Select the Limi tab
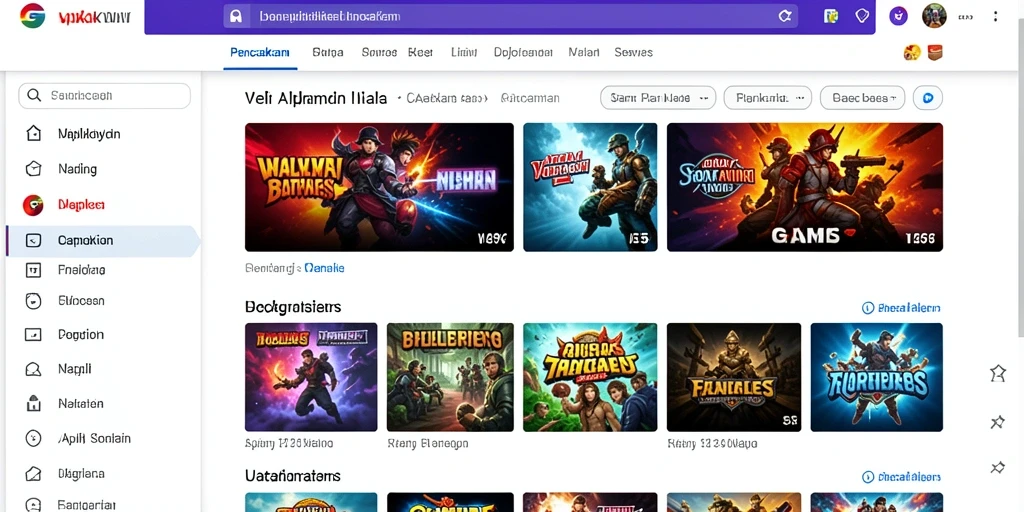The width and height of the screenshot is (1024, 512). 464,52
